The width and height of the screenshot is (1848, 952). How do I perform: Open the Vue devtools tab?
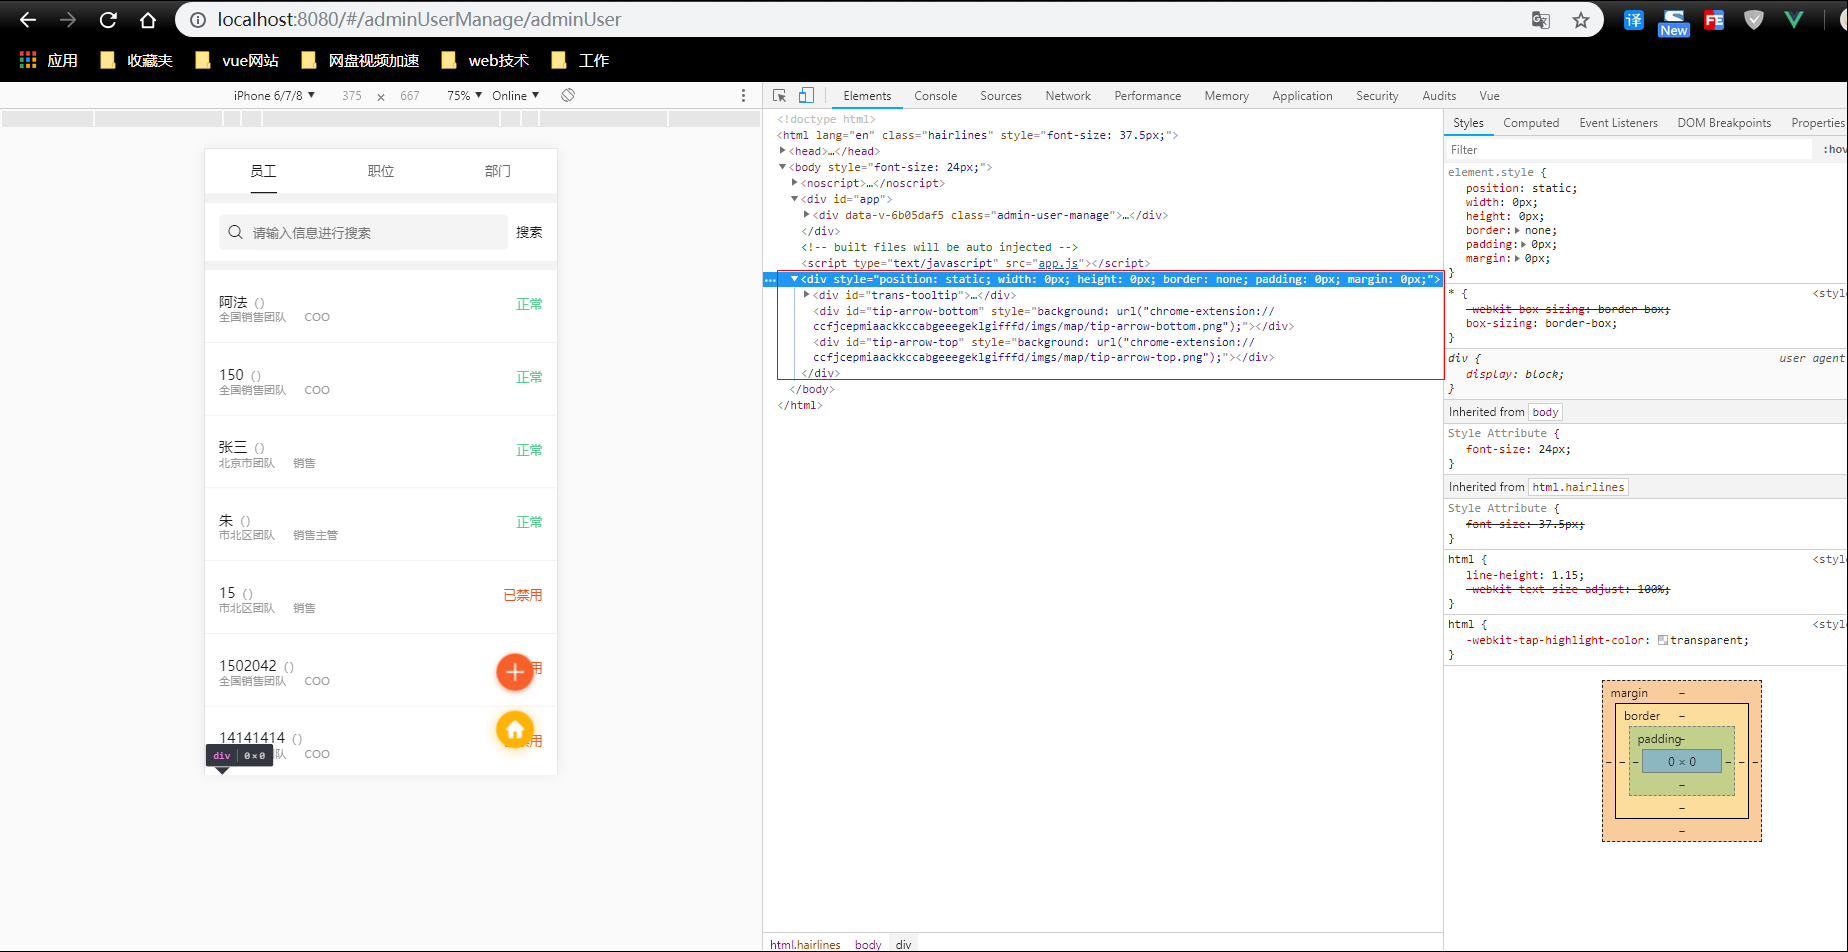(1489, 96)
